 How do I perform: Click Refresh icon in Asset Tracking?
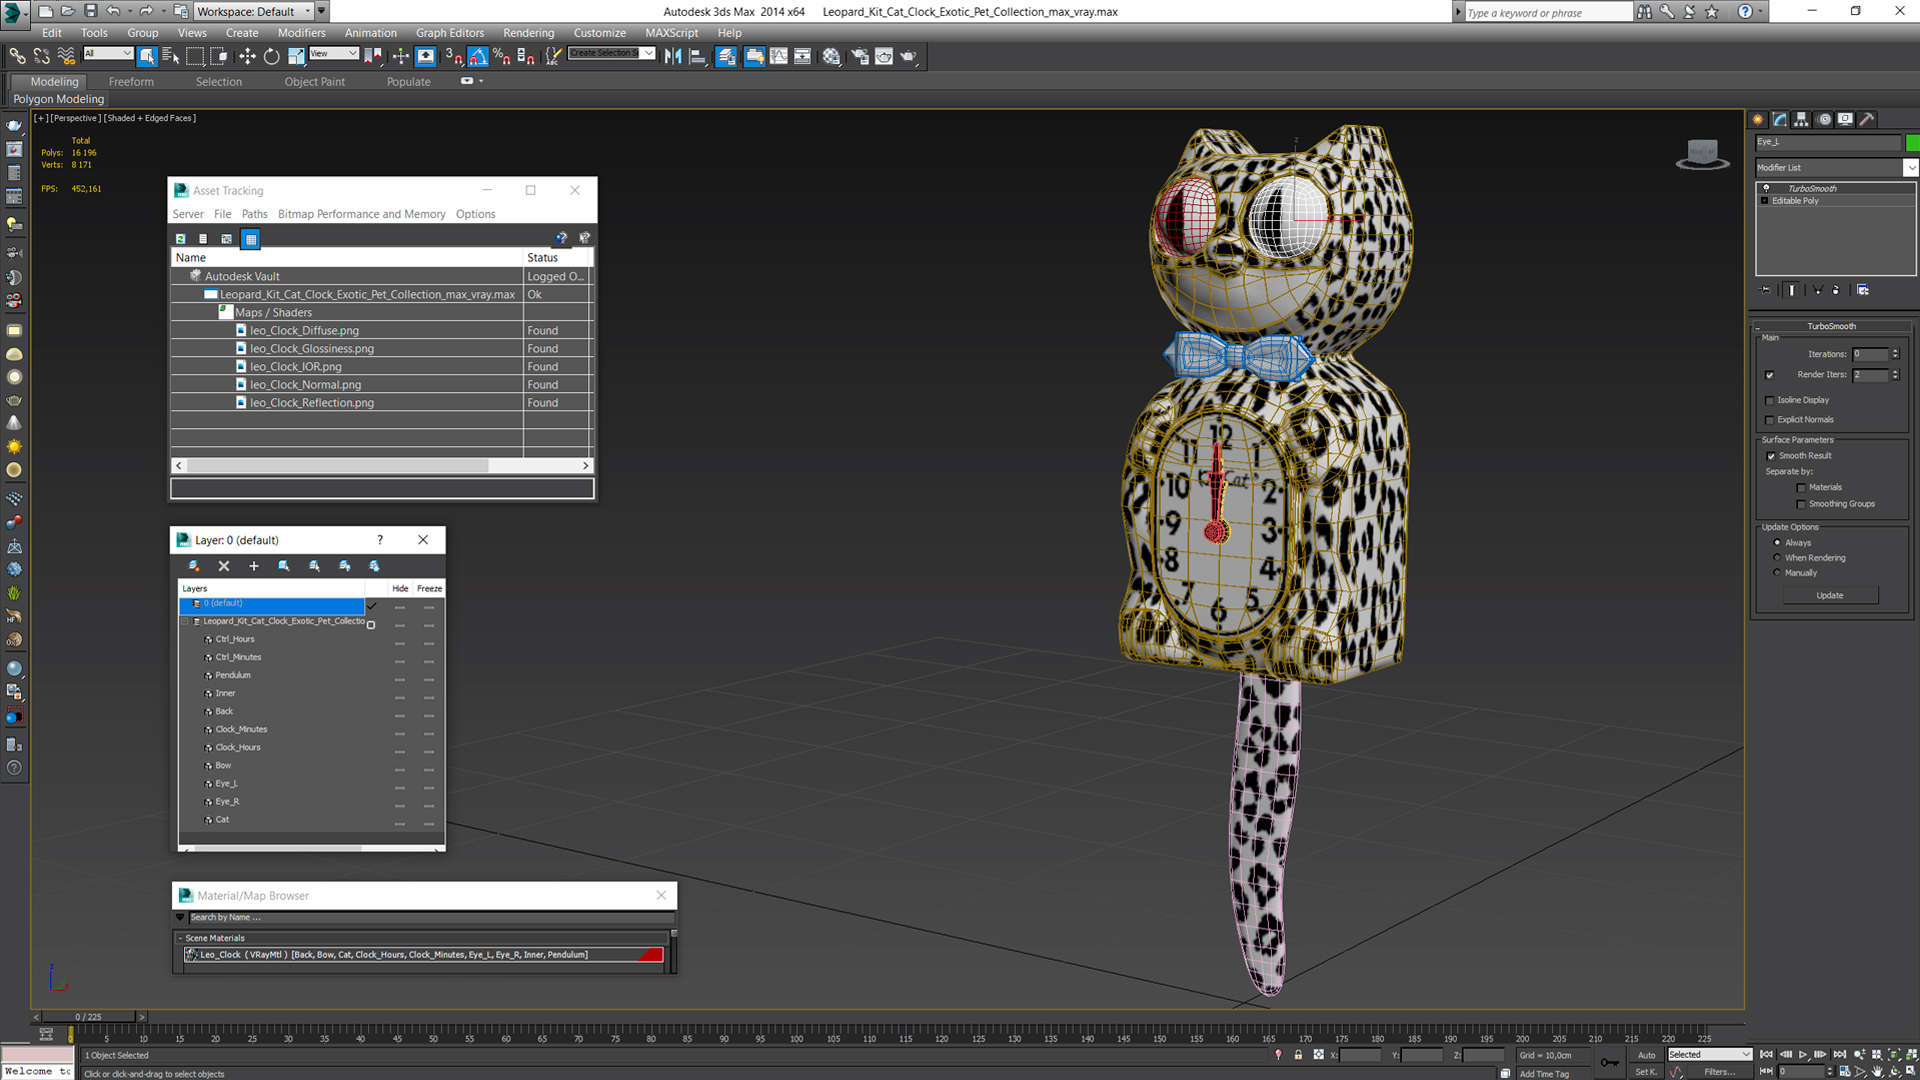(181, 238)
